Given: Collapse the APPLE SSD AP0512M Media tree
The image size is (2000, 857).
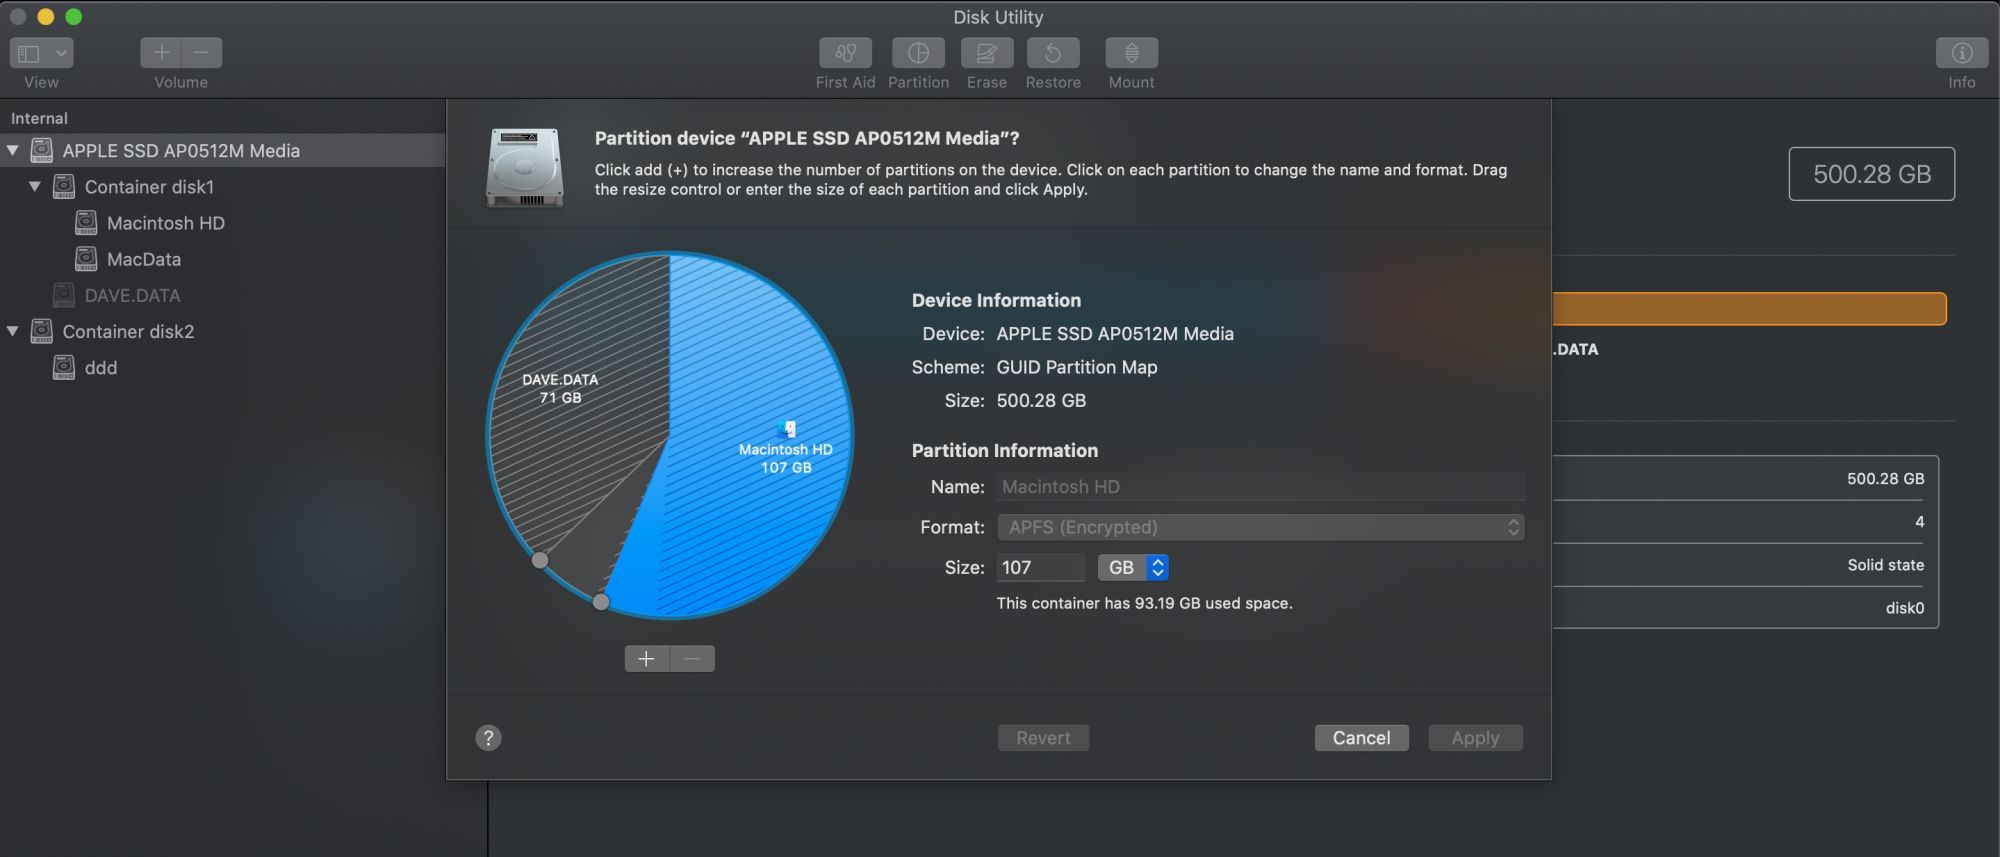Looking at the screenshot, I should click(x=13, y=151).
